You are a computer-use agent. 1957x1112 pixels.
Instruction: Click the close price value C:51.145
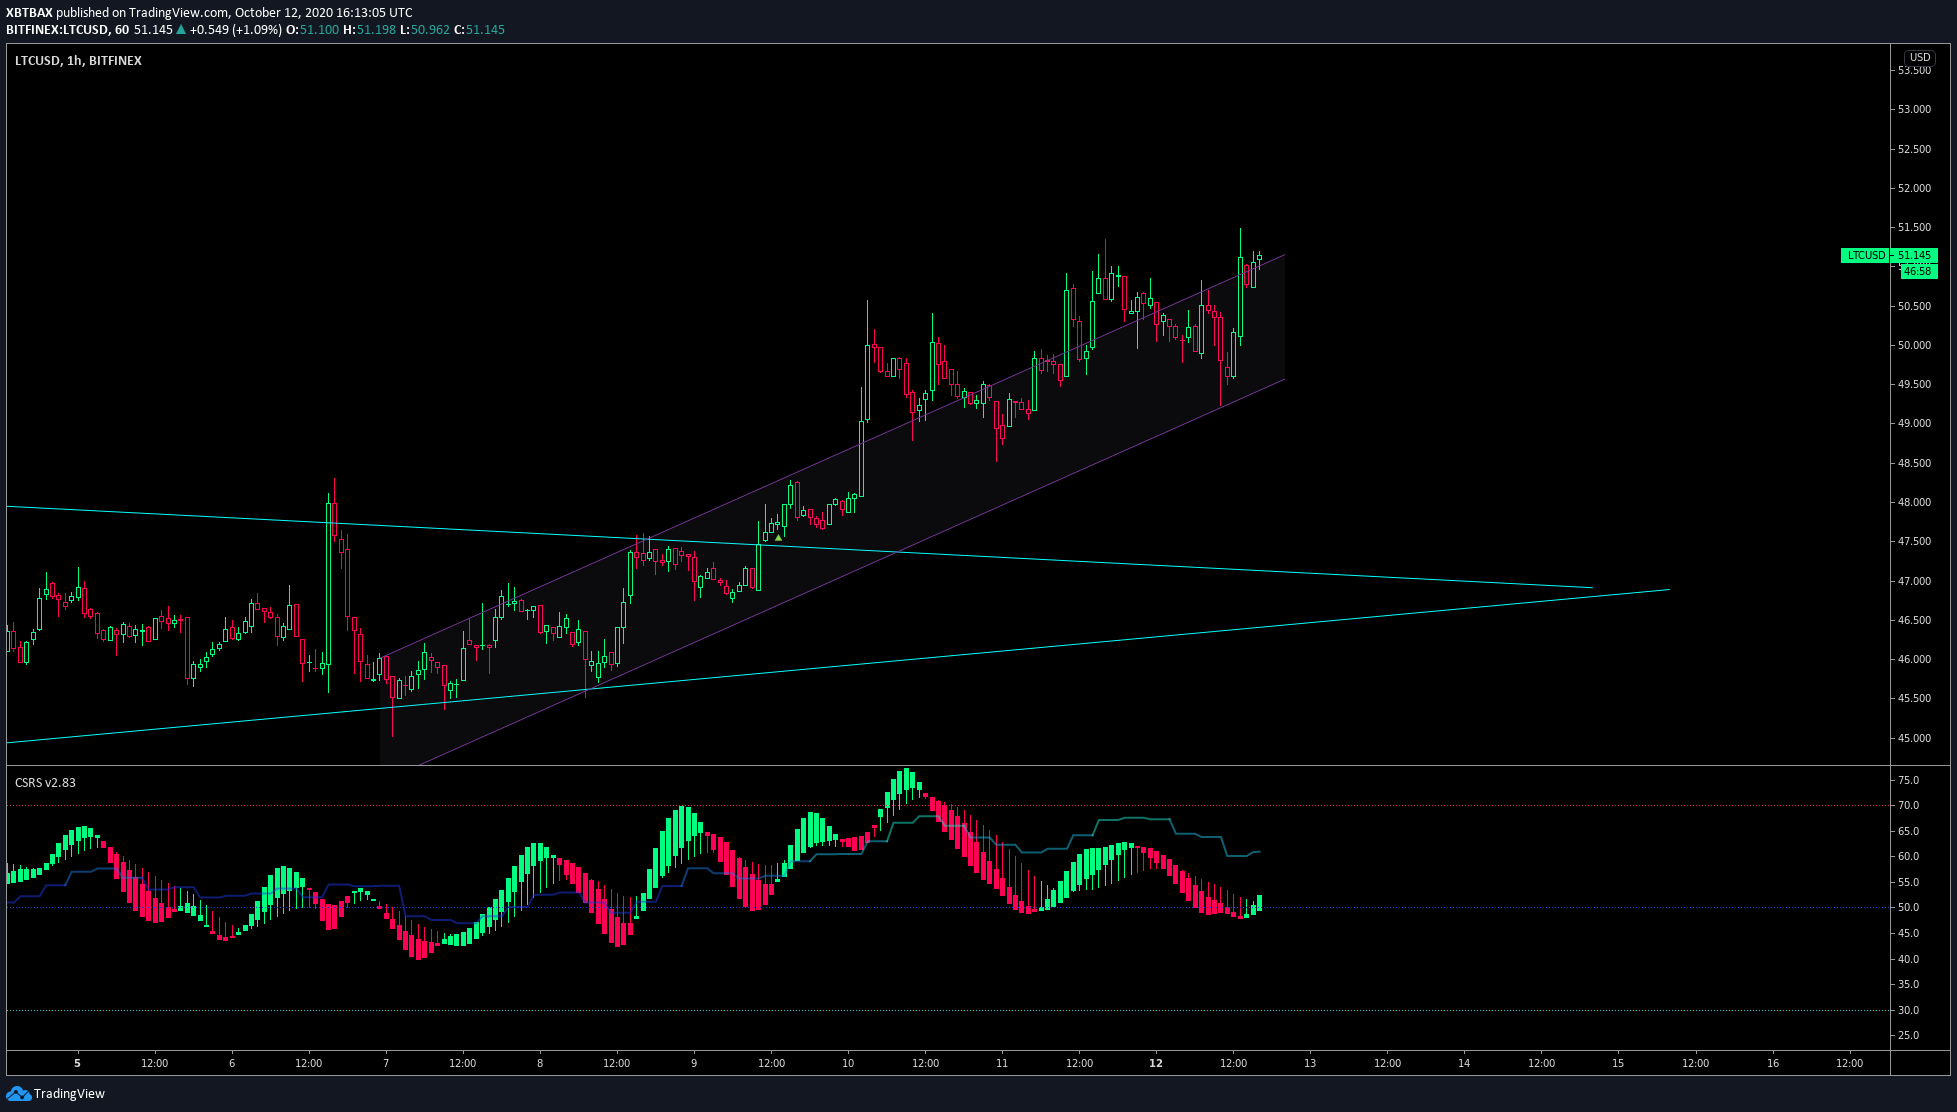click(479, 30)
